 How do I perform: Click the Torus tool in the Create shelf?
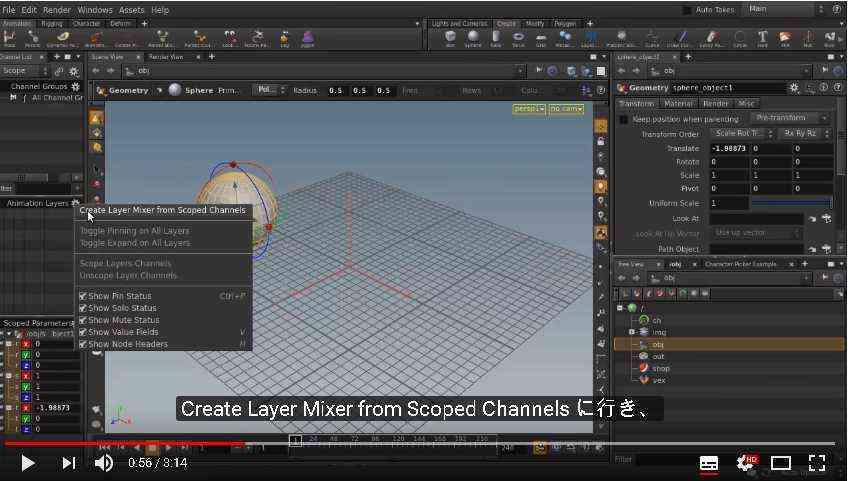click(x=518, y=37)
